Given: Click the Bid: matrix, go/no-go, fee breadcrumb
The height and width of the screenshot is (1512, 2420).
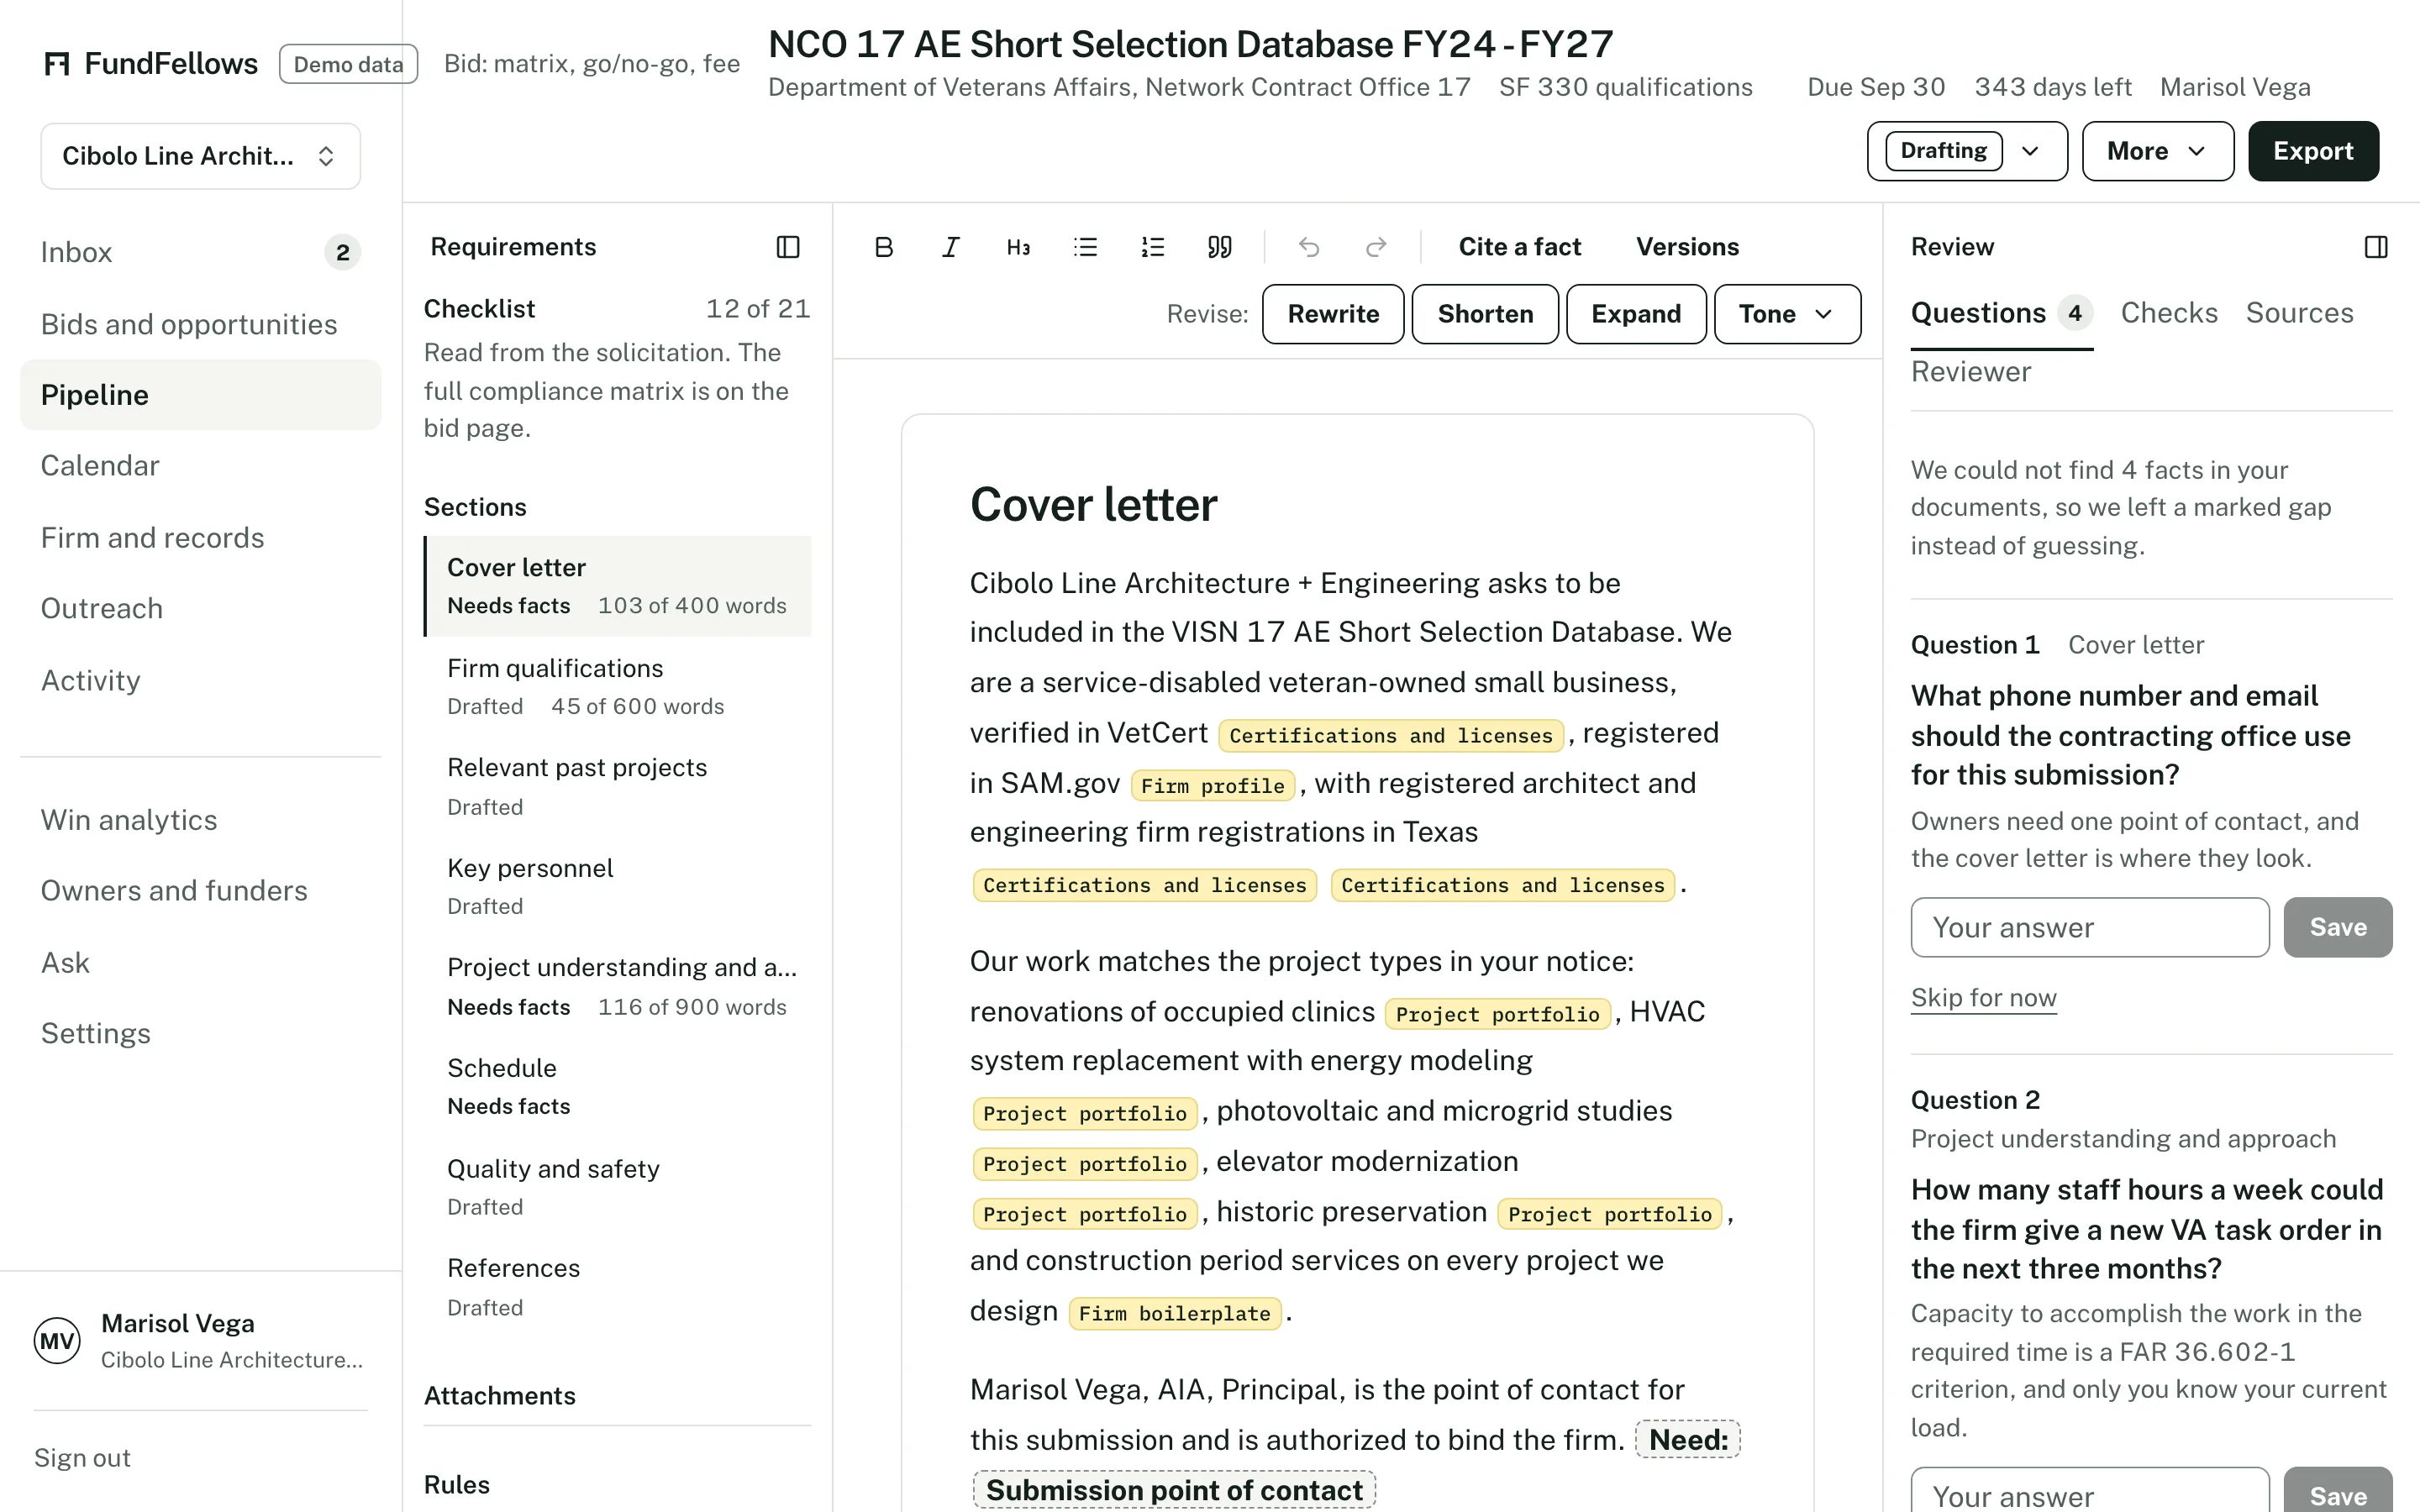Looking at the screenshot, I should tap(592, 64).
